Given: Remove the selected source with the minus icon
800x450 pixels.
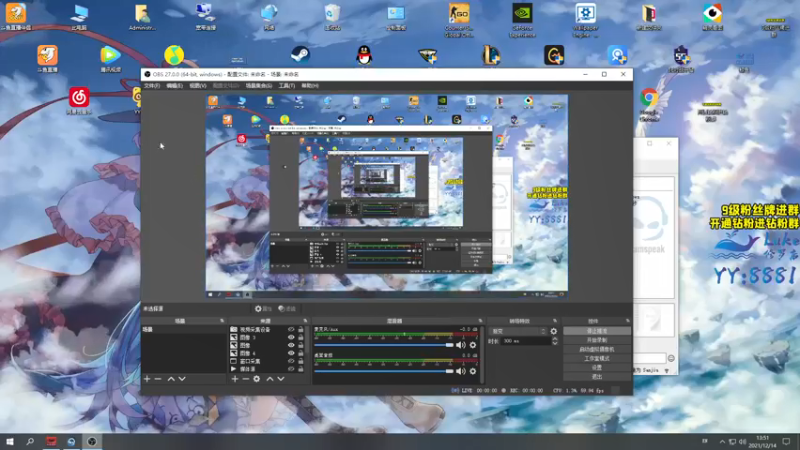Looking at the screenshot, I should click(246, 379).
